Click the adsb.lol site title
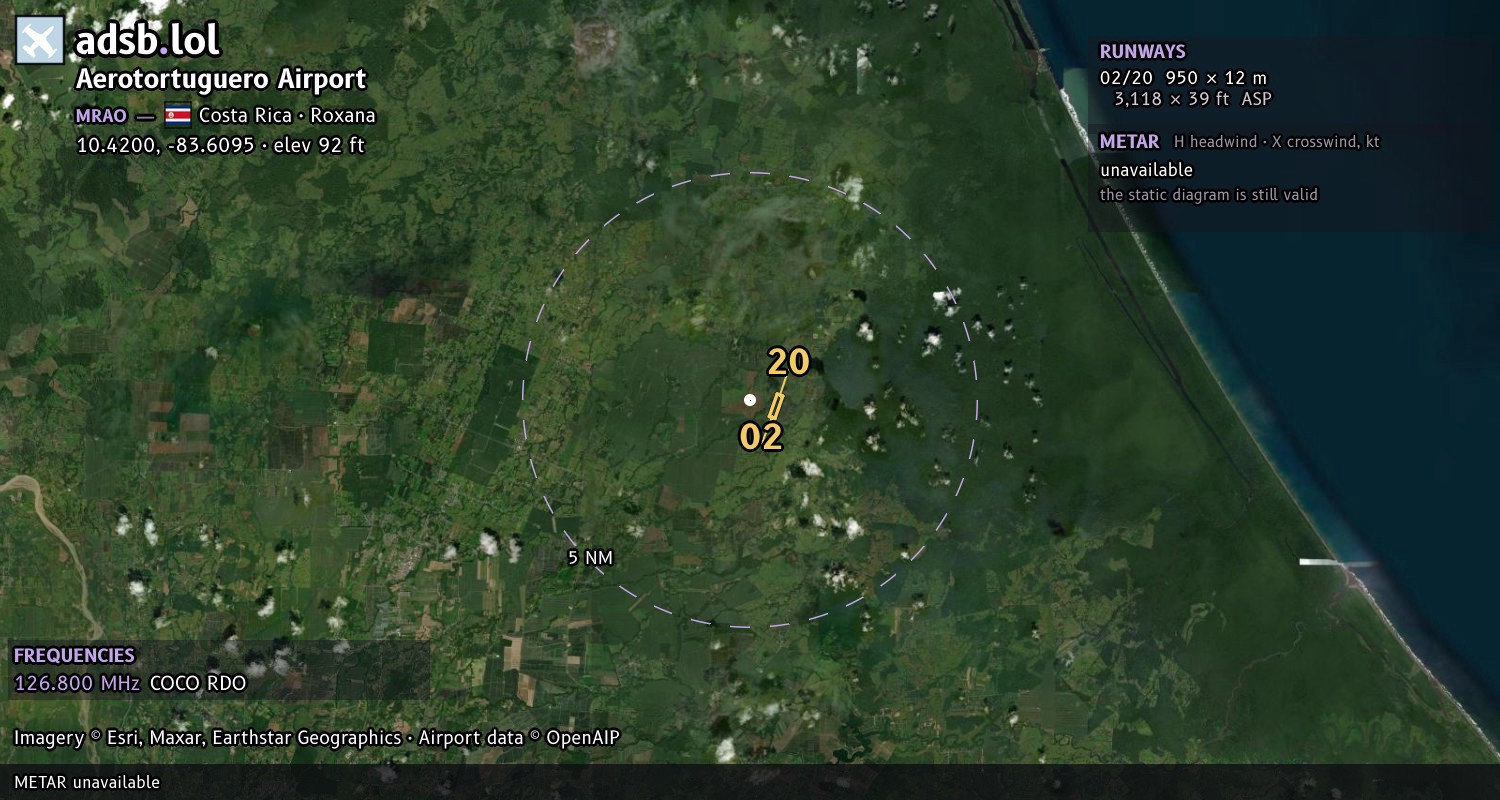The height and width of the screenshot is (800, 1500). tap(148, 41)
